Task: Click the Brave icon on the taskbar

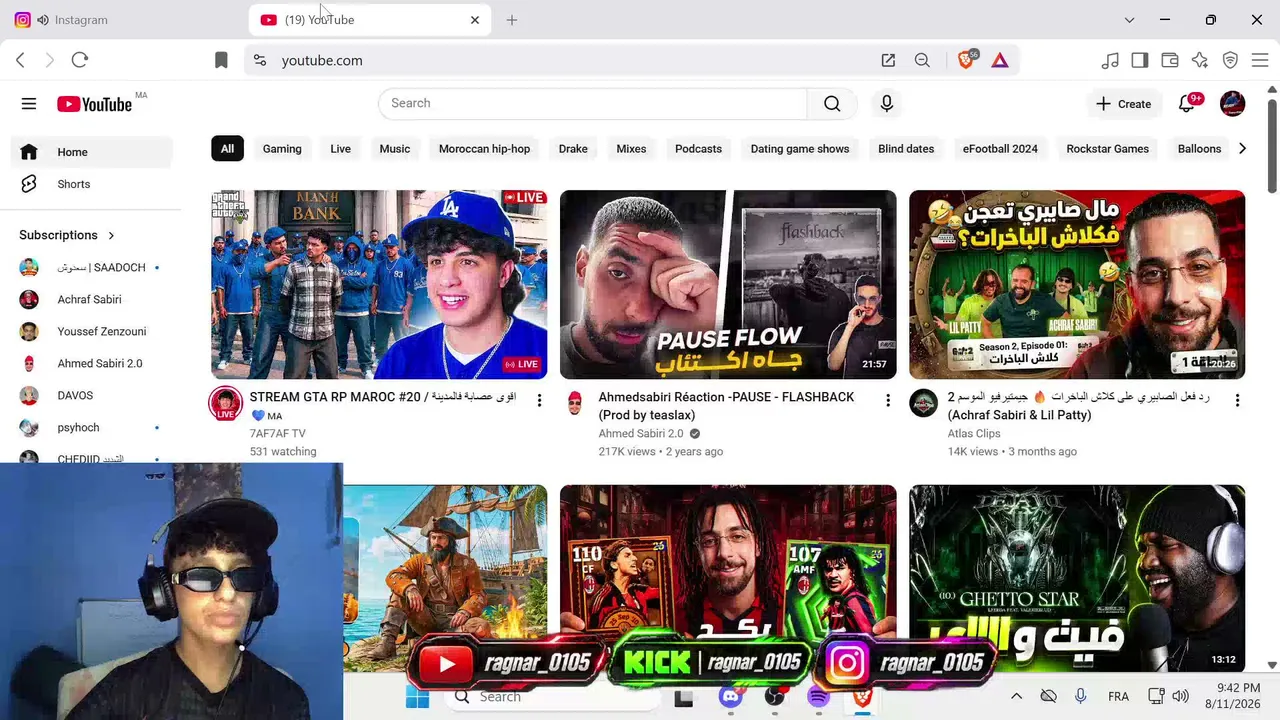Action: (x=863, y=696)
